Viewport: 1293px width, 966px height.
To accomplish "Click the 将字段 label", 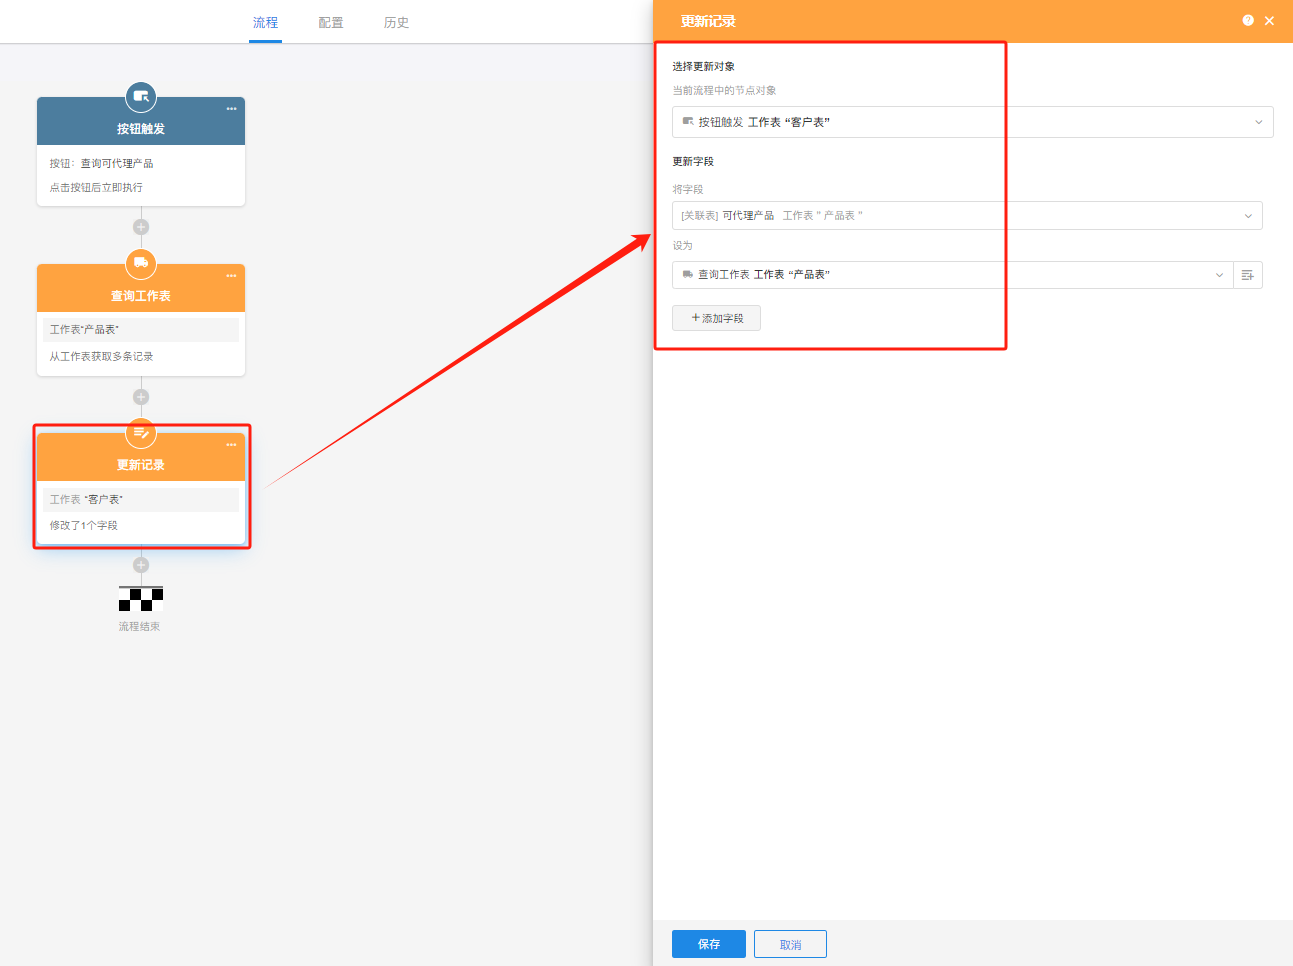I will [x=688, y=189].
